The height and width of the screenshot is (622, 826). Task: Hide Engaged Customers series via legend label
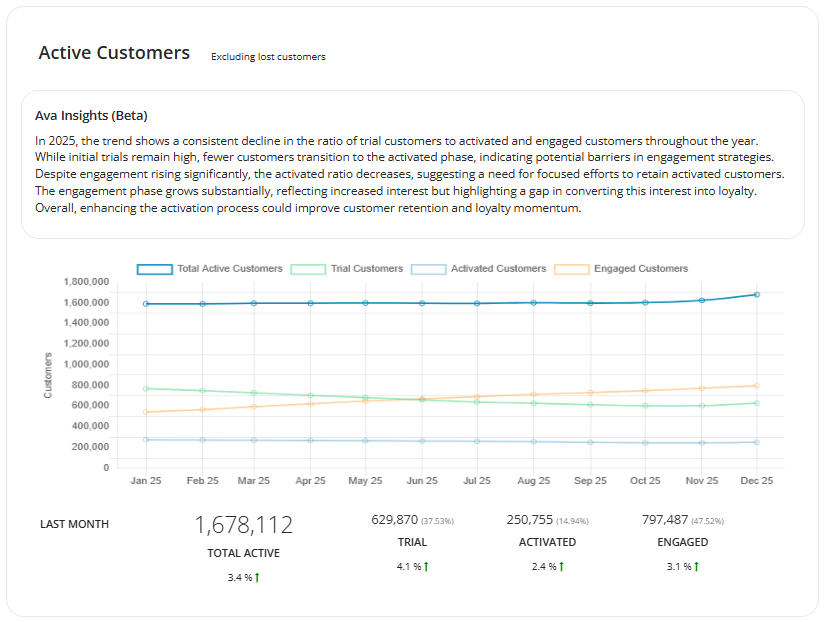641,269
